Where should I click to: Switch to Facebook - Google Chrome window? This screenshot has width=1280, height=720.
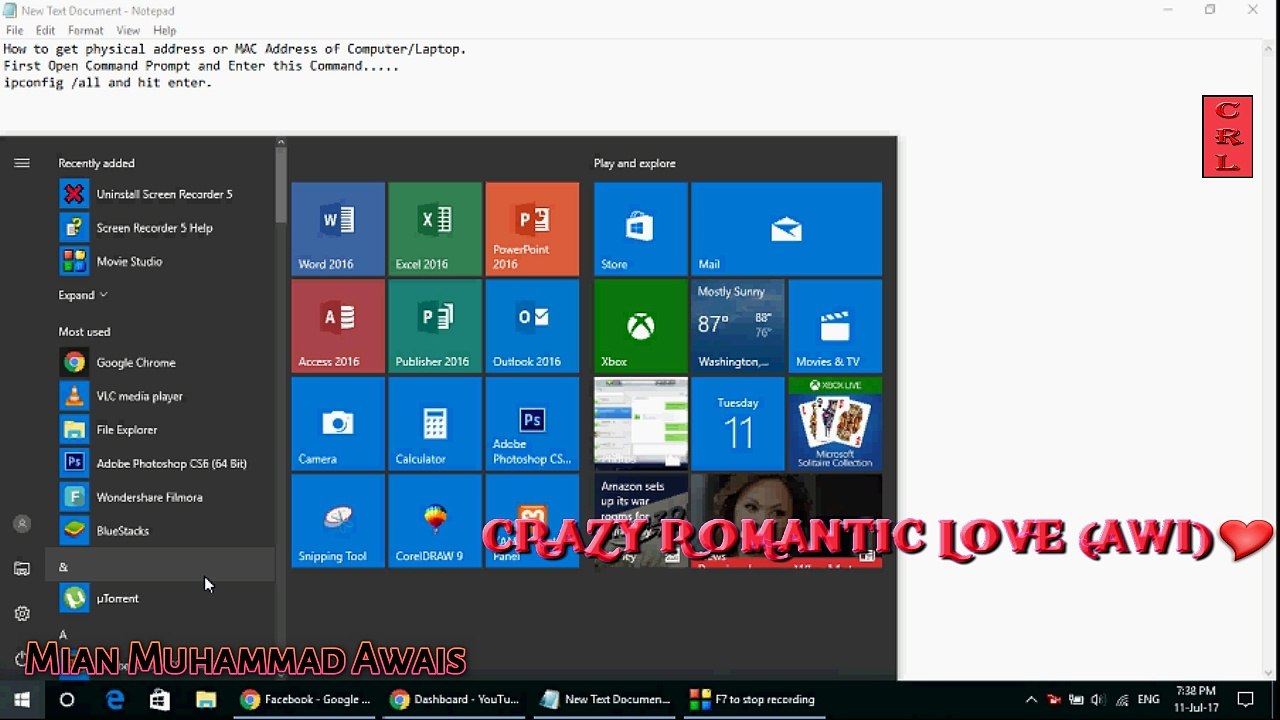[306, 700]
